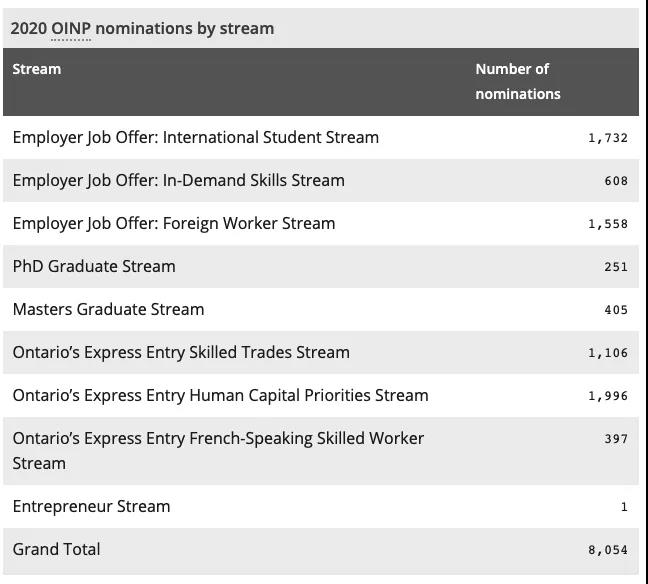This screenshot has width=648, height=584.
Task: Click the 1,732 nominations value
Action: click(x=608, y=138)
